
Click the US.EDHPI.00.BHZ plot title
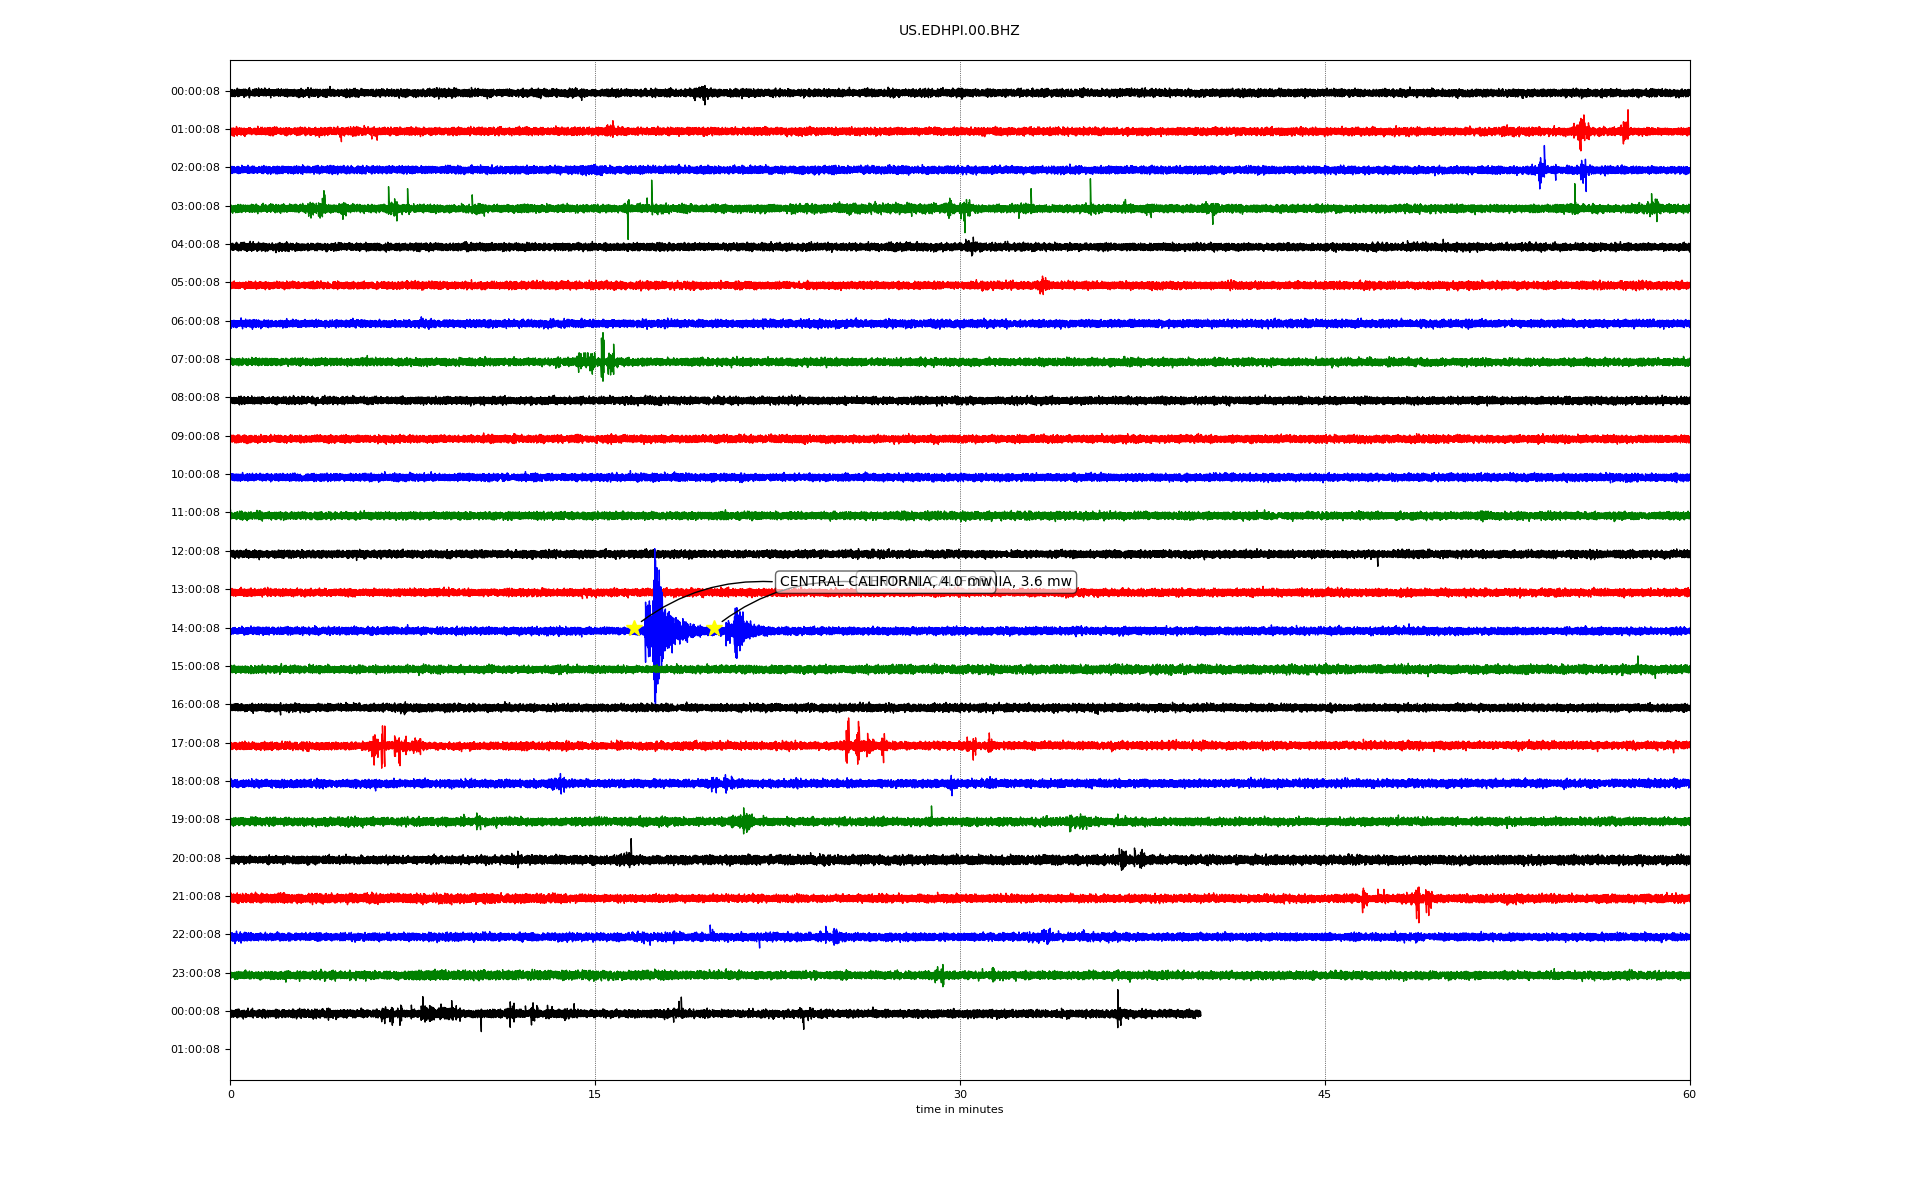[959, 31]
